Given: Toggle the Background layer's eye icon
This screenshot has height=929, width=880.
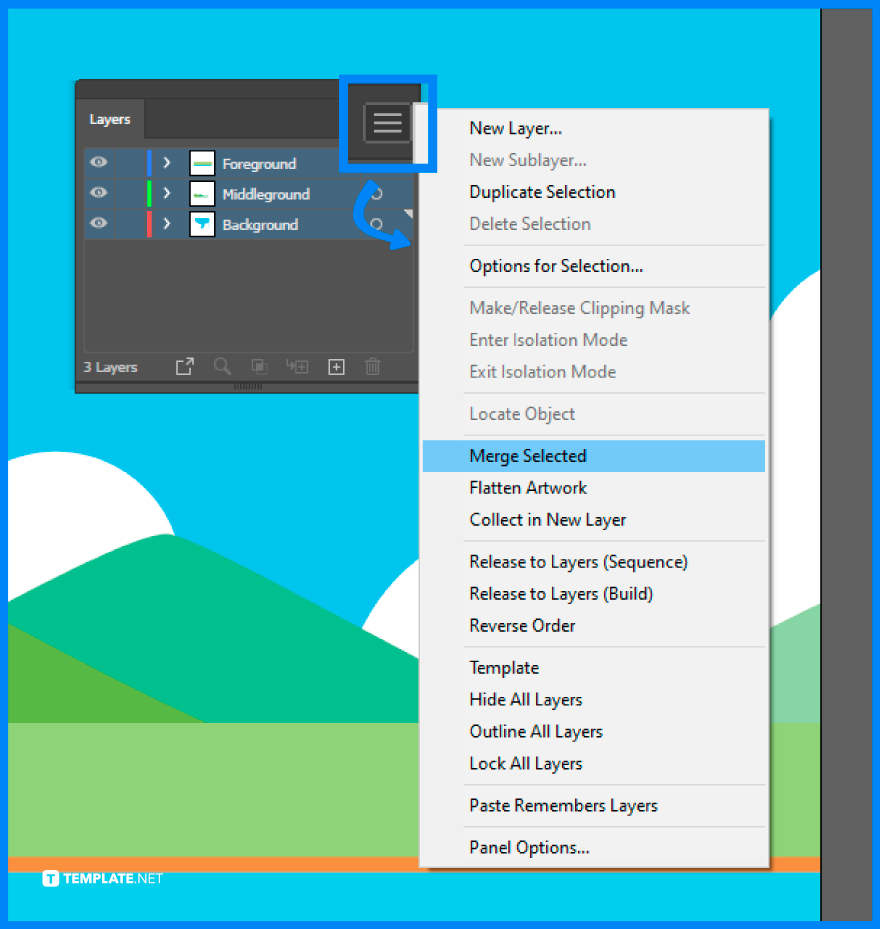Looking at the screenshot, I should click(x=98, y=224).
